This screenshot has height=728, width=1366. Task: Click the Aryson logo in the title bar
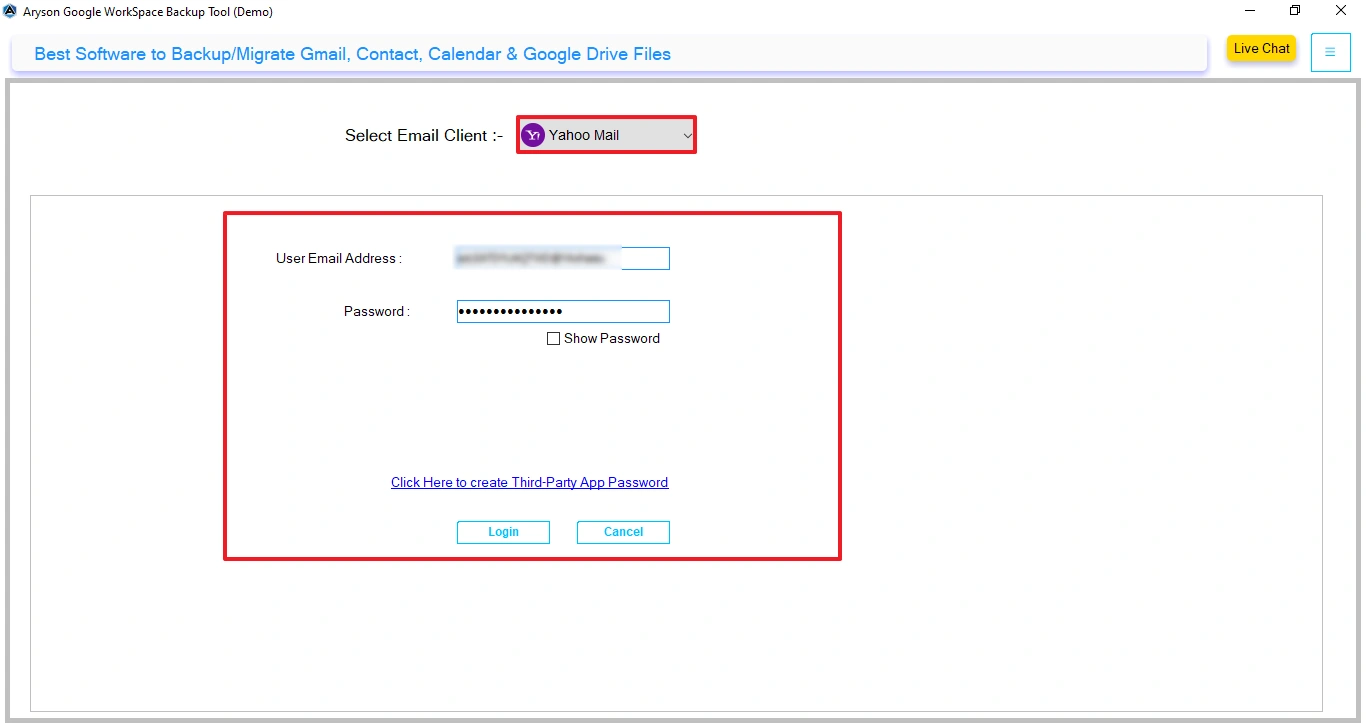pos(10,10)
